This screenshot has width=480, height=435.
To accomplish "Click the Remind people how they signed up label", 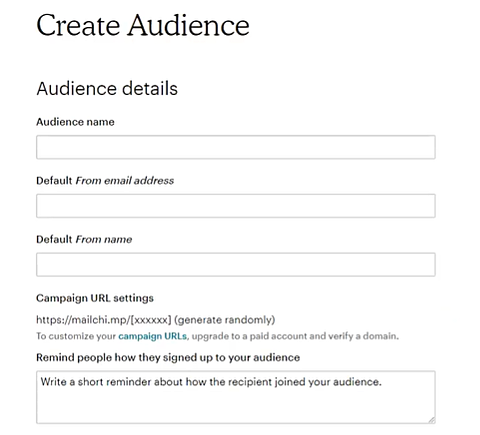I will [168, 357].
